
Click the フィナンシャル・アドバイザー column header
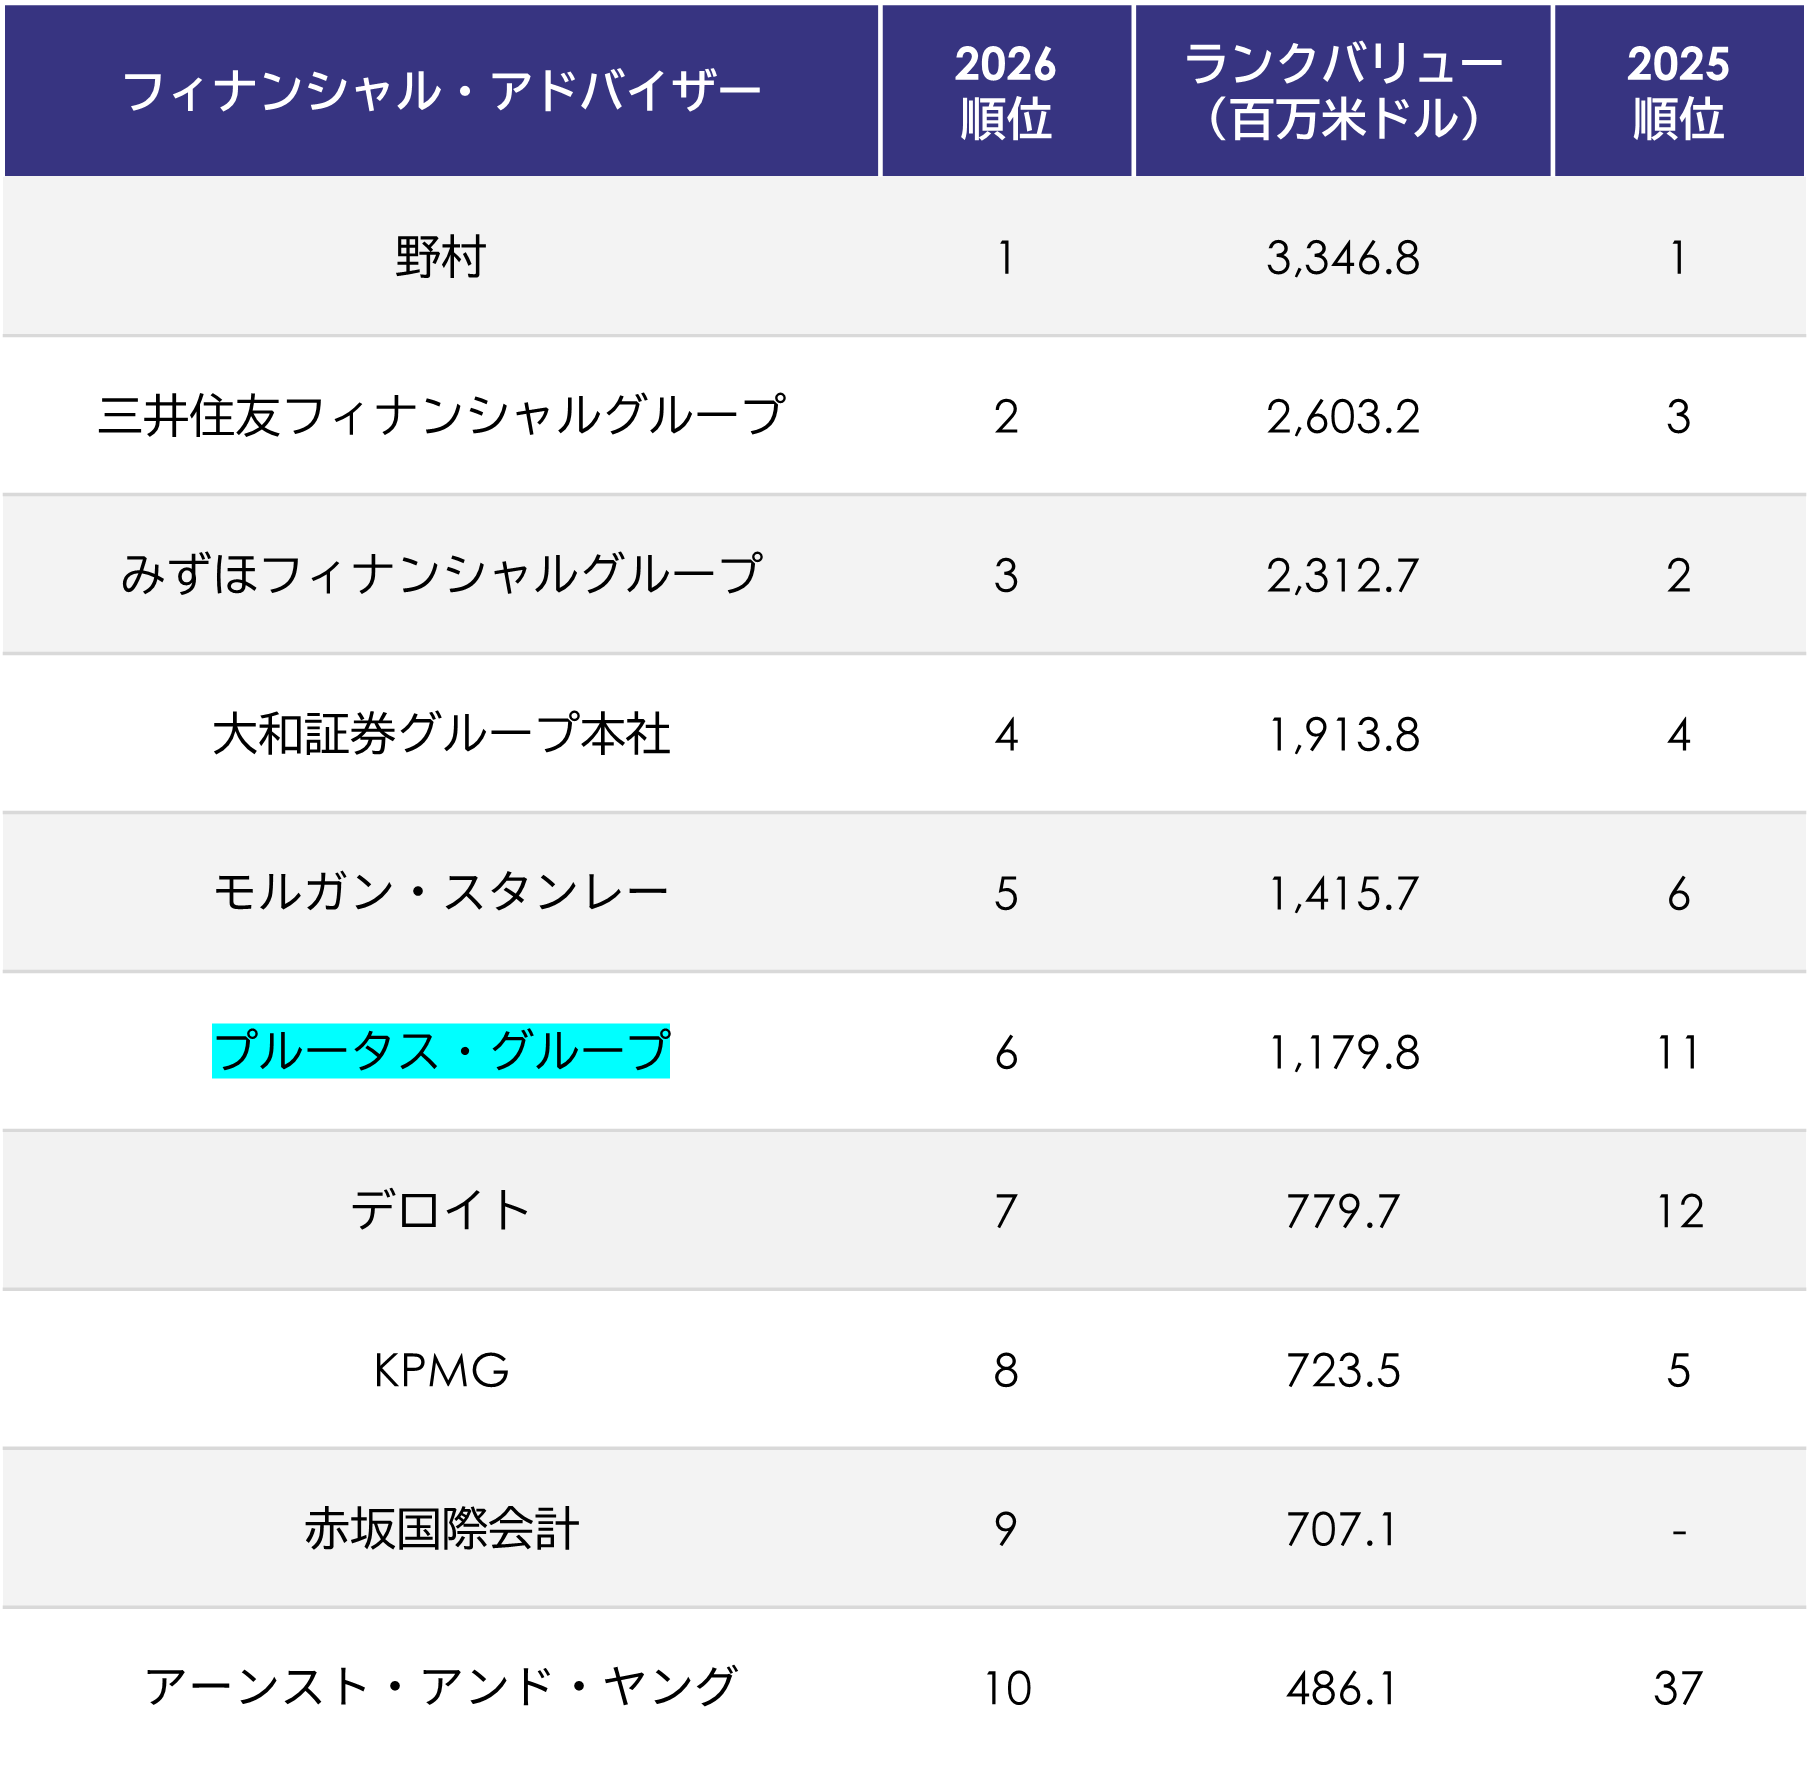coord(441,91)
